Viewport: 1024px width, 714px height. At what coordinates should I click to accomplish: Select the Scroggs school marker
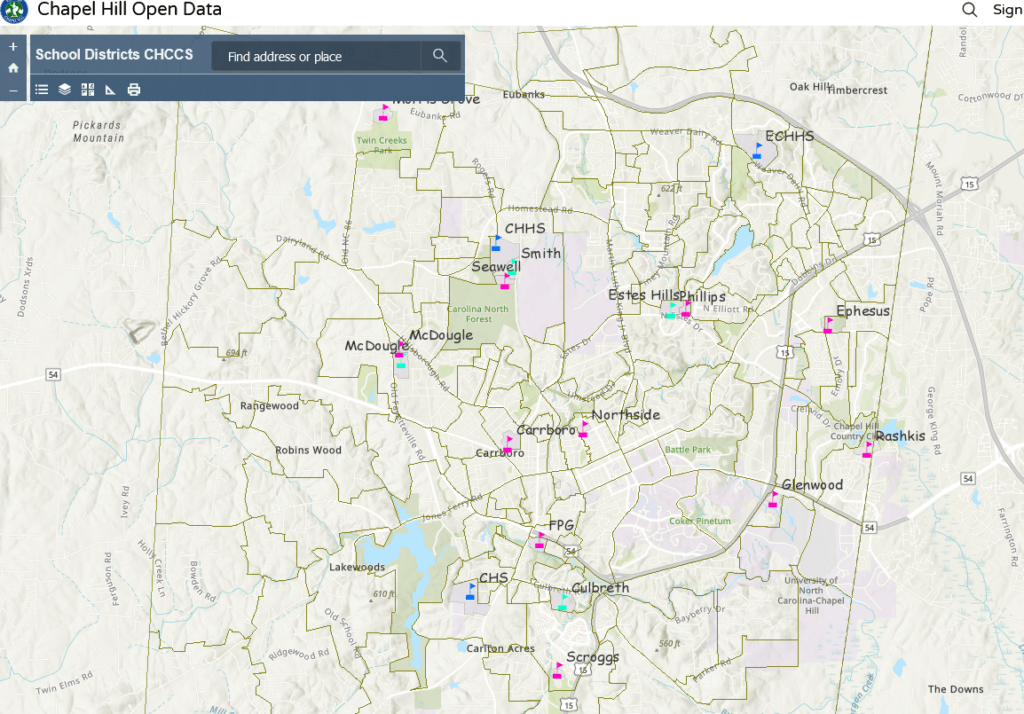(556, 670)
